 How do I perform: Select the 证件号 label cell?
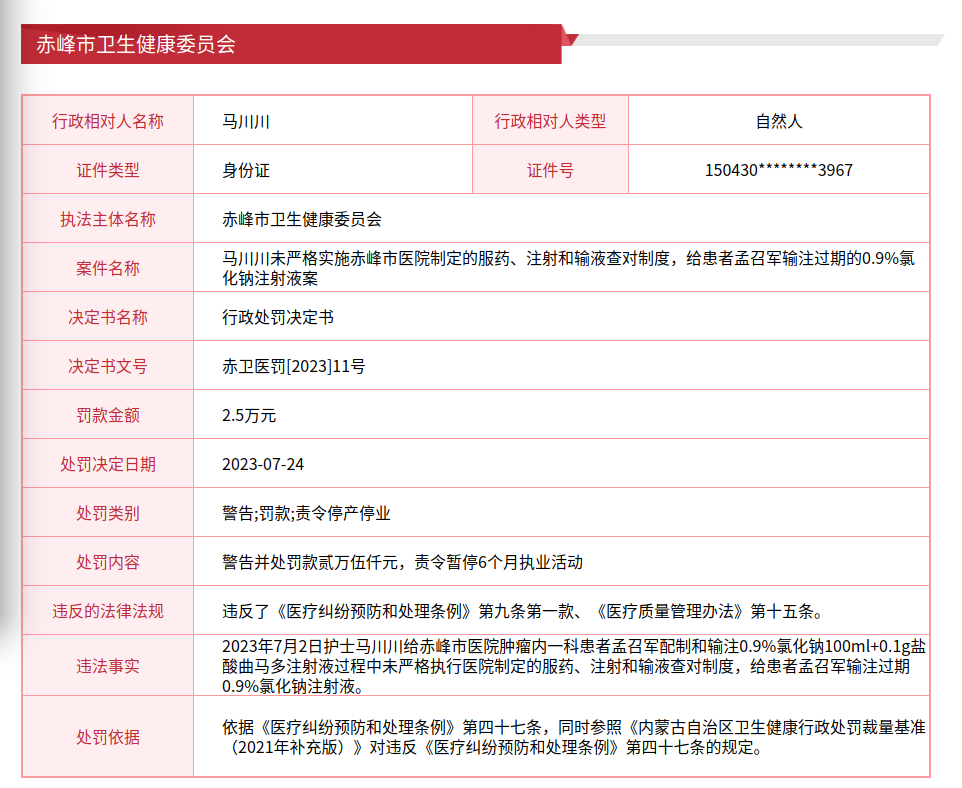550,170
